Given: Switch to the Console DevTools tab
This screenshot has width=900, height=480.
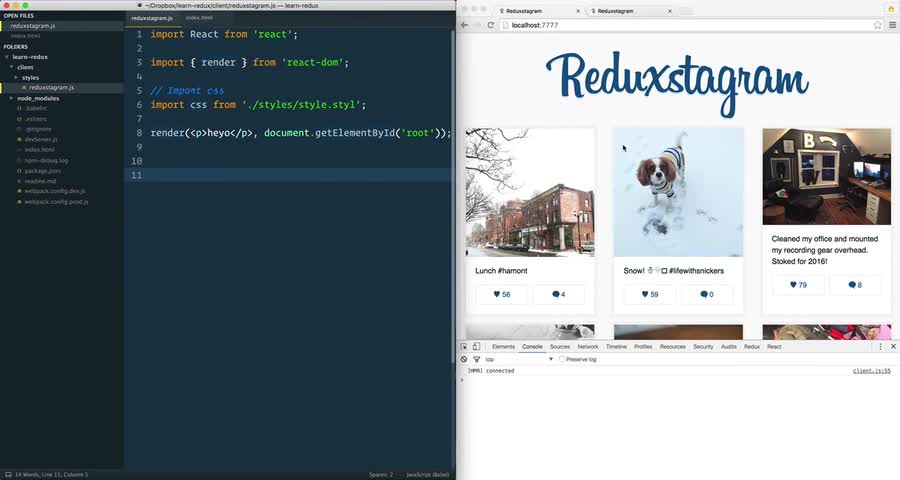Looking at the screenshot, I should (x=532, y=347).
